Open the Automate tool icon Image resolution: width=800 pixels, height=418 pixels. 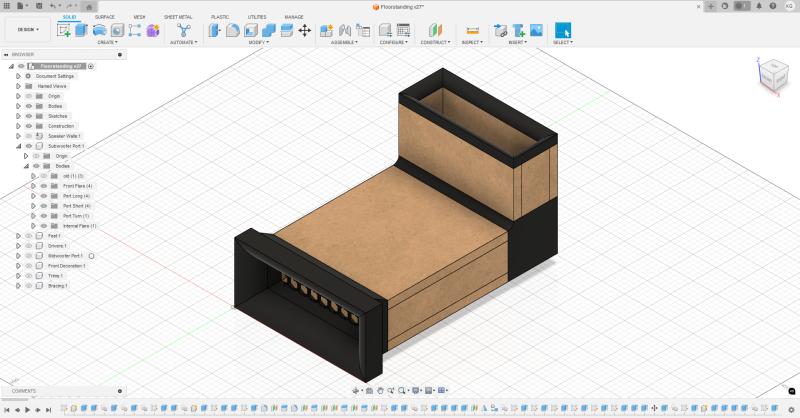click(x=183, y=30)
